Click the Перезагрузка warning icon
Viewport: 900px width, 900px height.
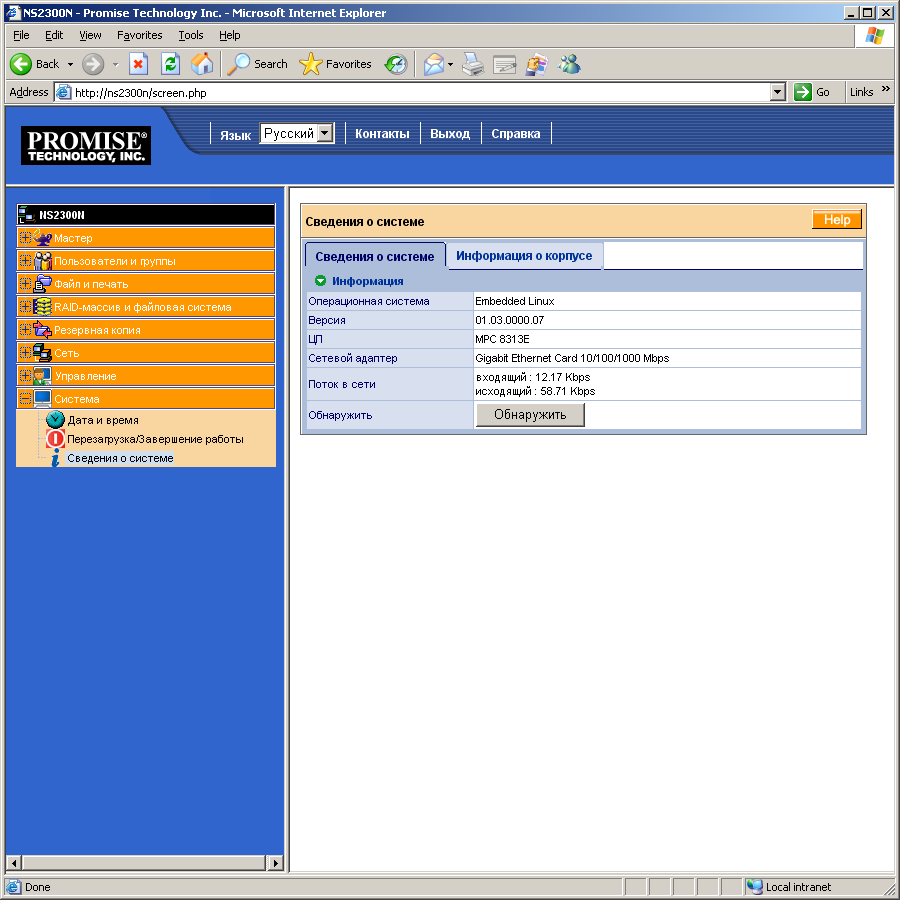click(x=55, y=439)
